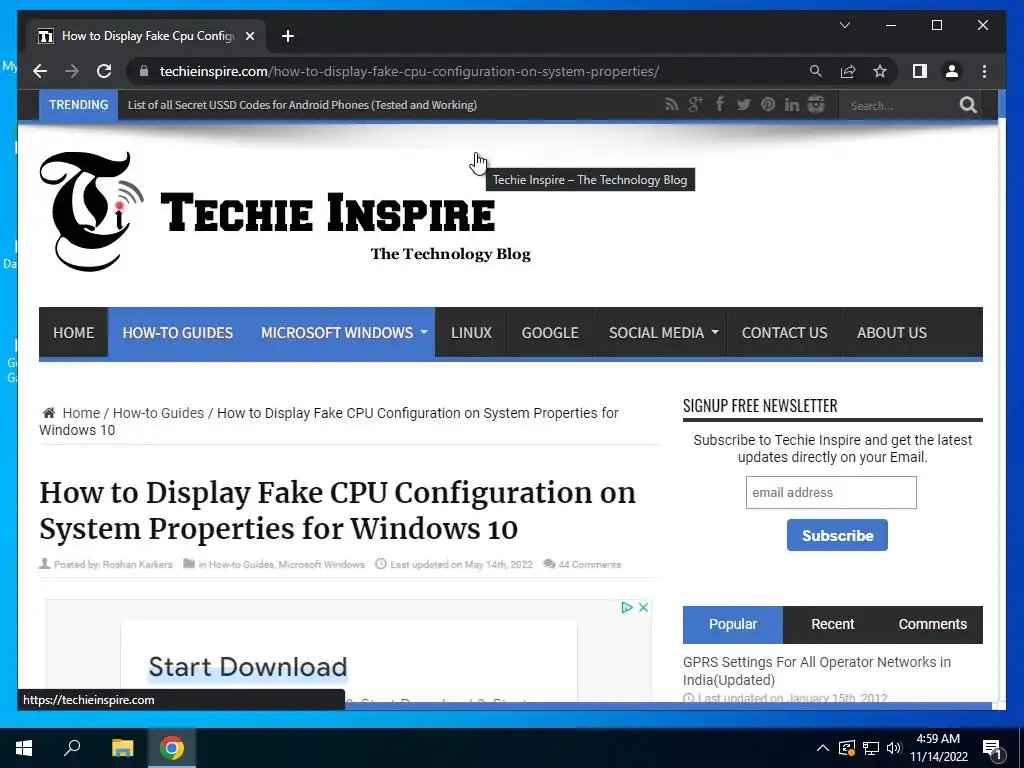Screen dimensions: 1024x768
Task: Switch to the Comments tab
Action: (x=933, y=624)
